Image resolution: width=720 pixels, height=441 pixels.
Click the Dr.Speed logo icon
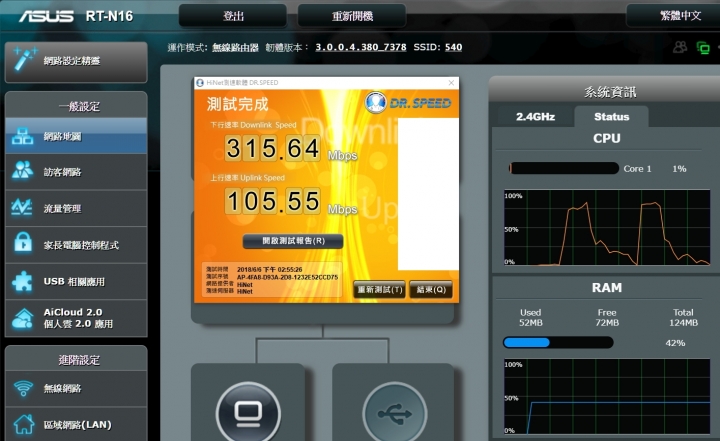[376, 102]
